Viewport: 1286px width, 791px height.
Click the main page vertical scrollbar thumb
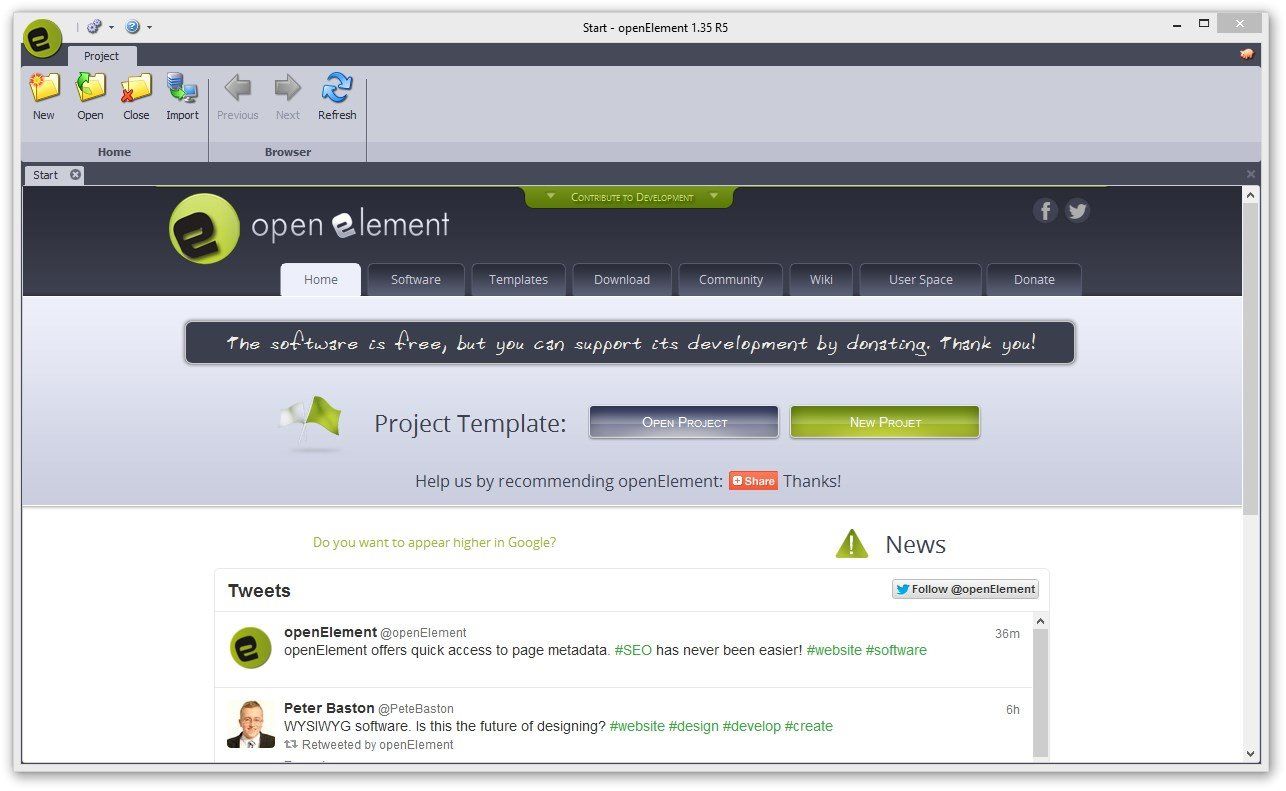(1251, 360)
